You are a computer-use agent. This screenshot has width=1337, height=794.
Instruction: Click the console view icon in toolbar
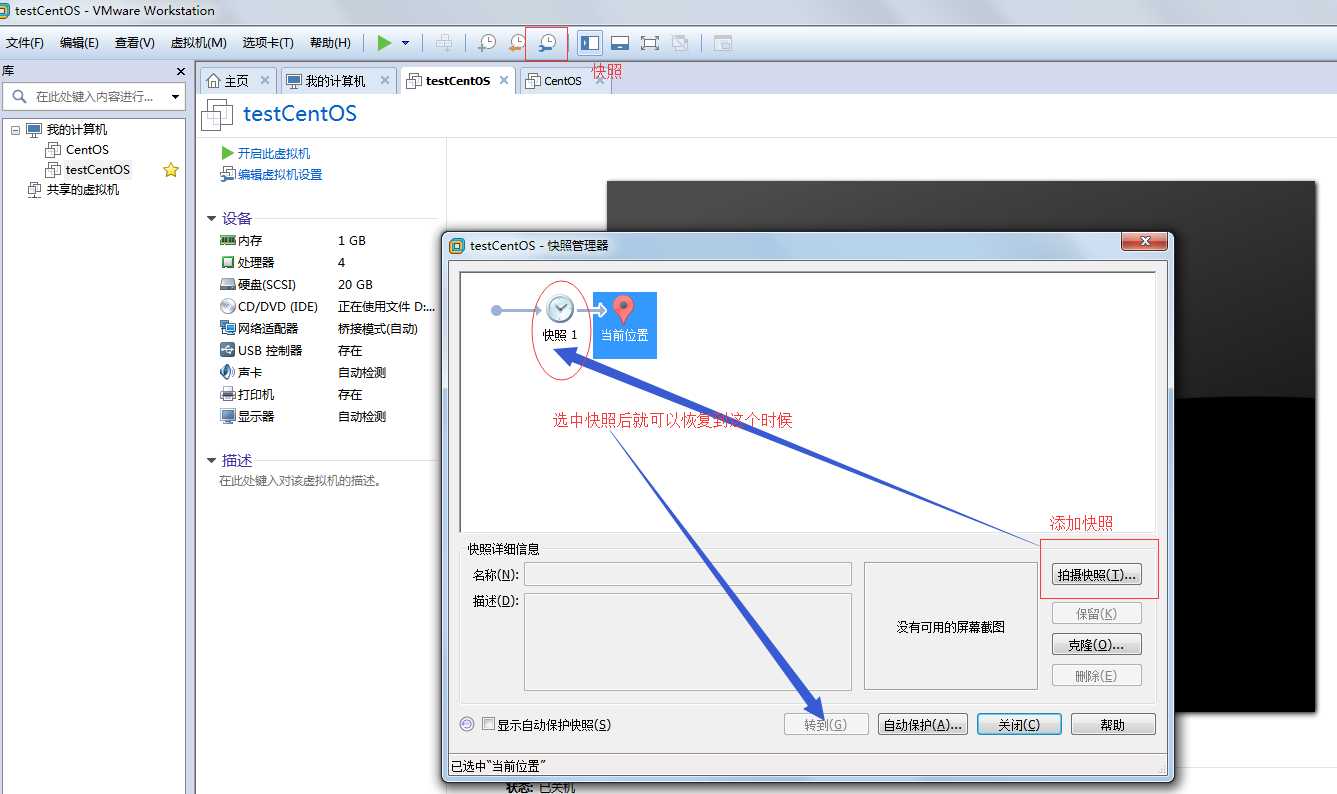[722, 43]
